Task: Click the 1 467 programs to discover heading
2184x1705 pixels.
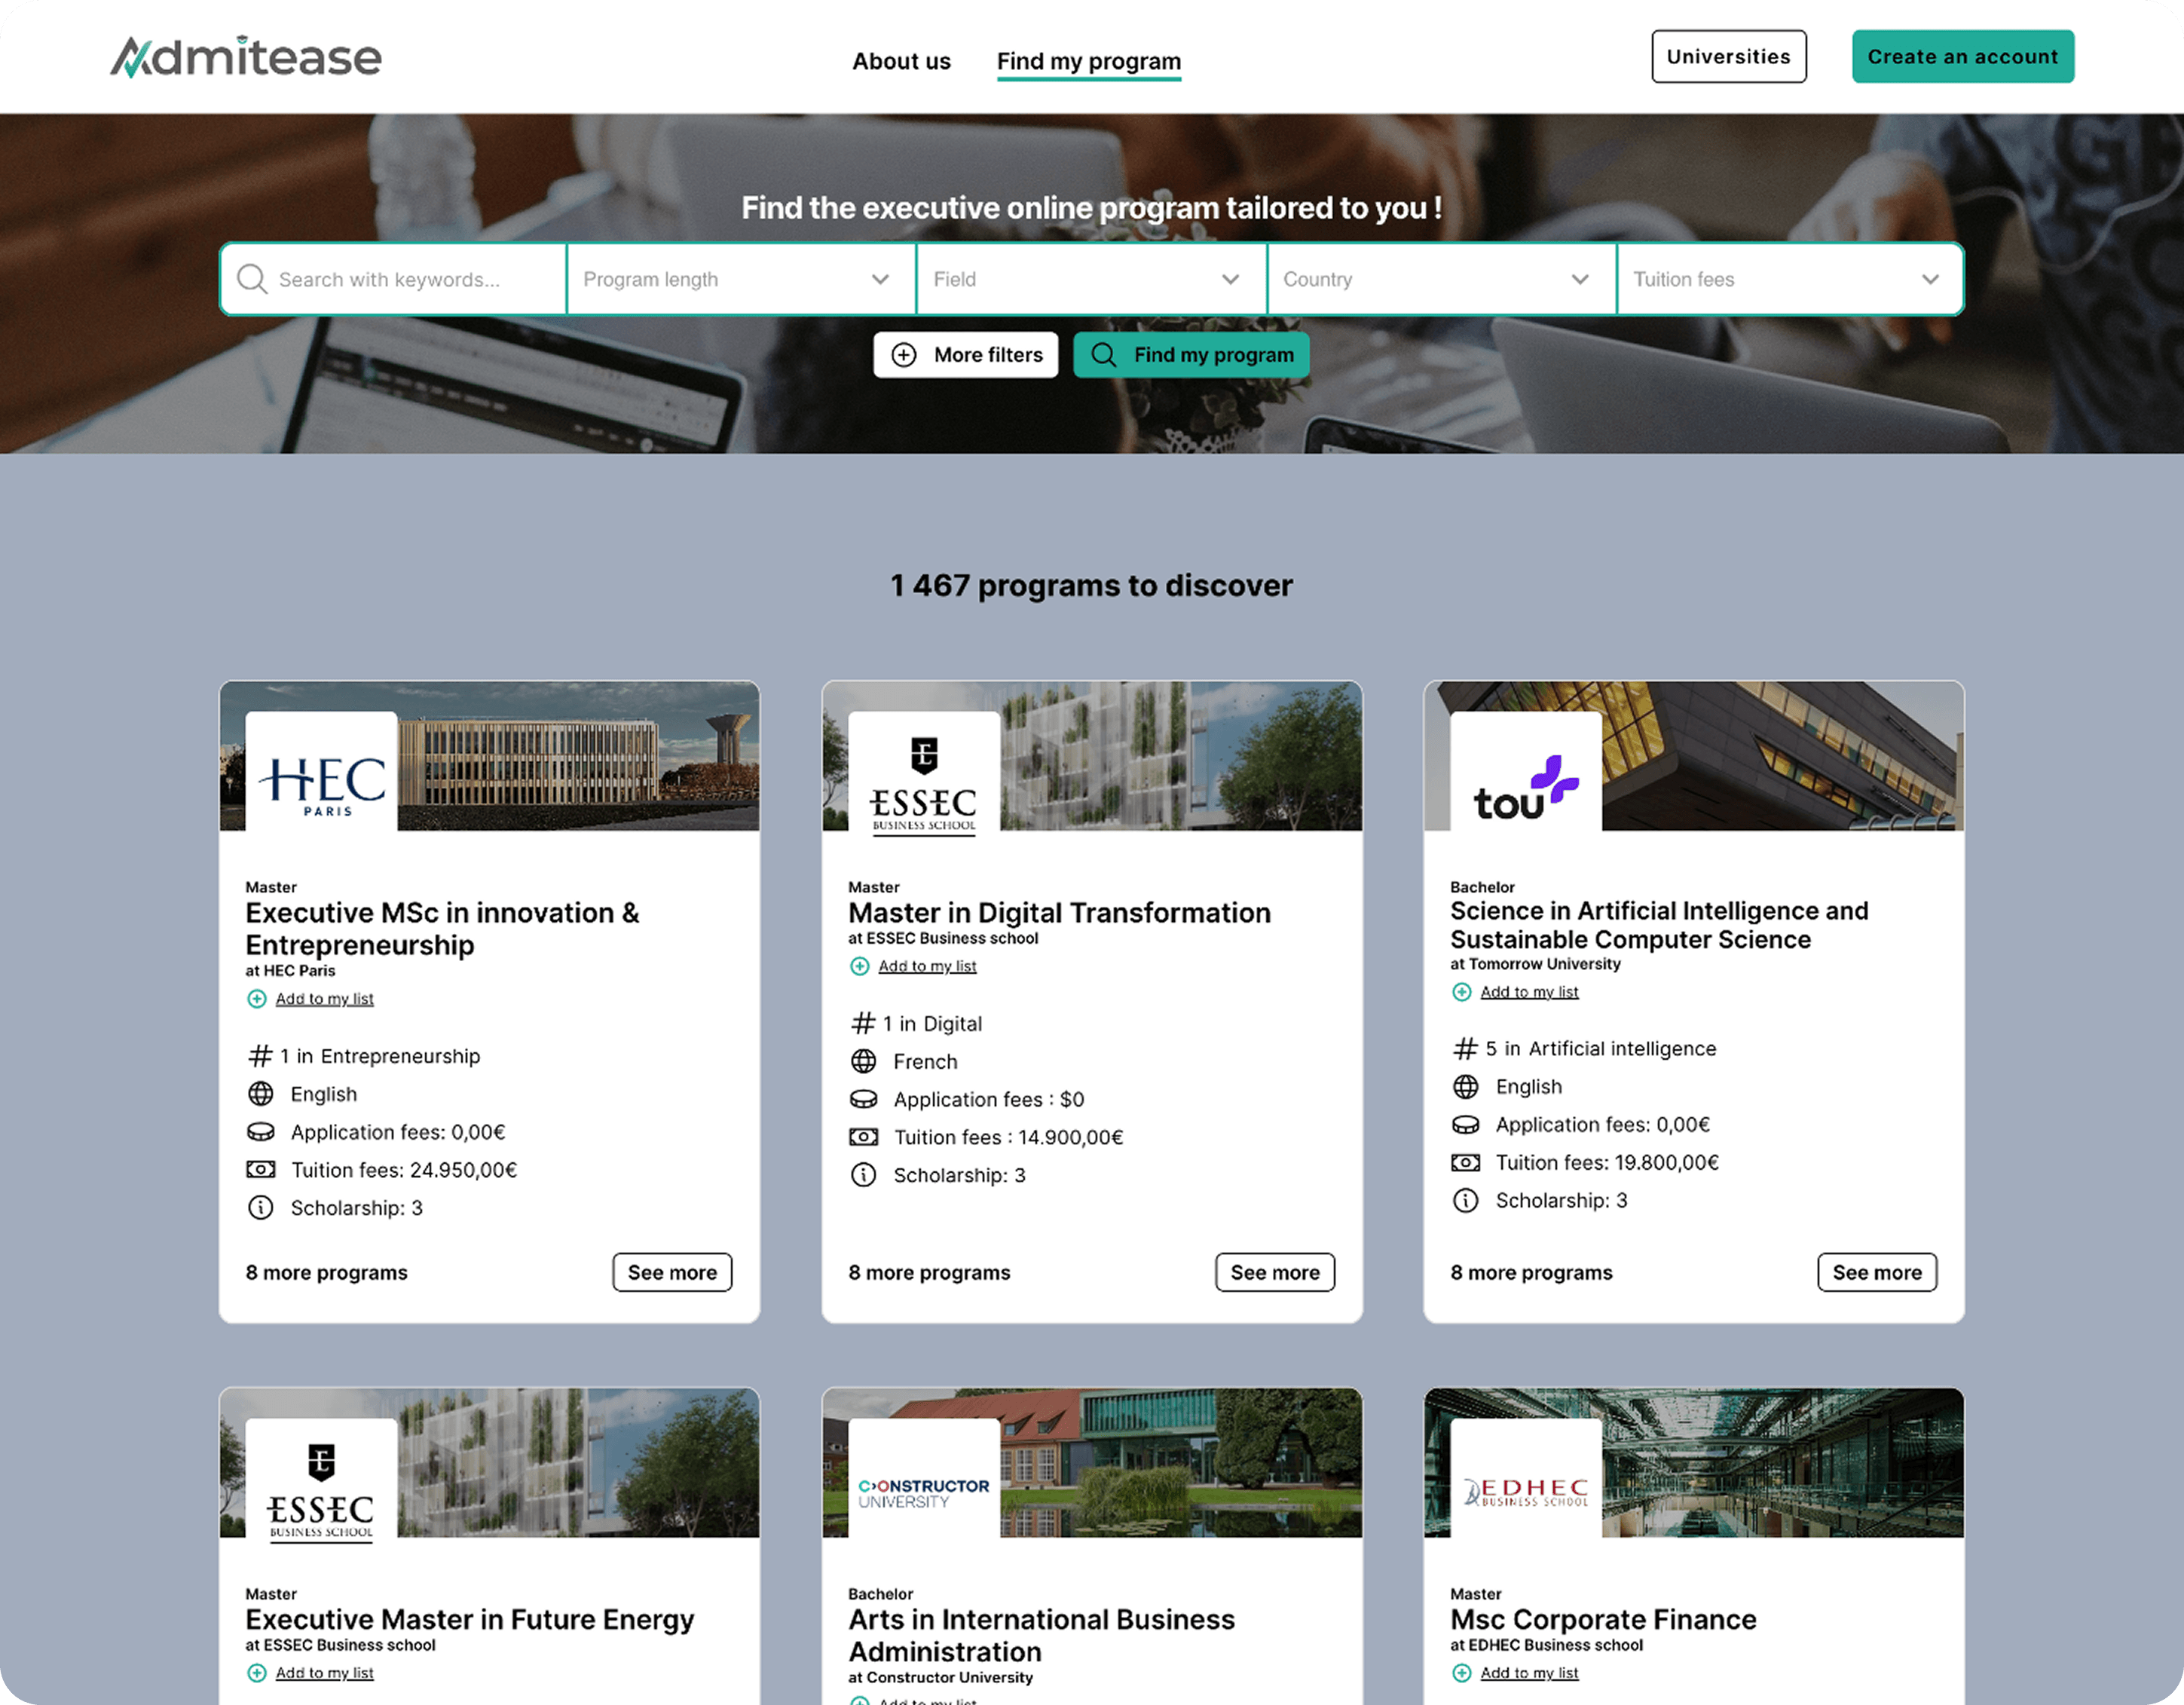Action: click(x=1091, y=586)
